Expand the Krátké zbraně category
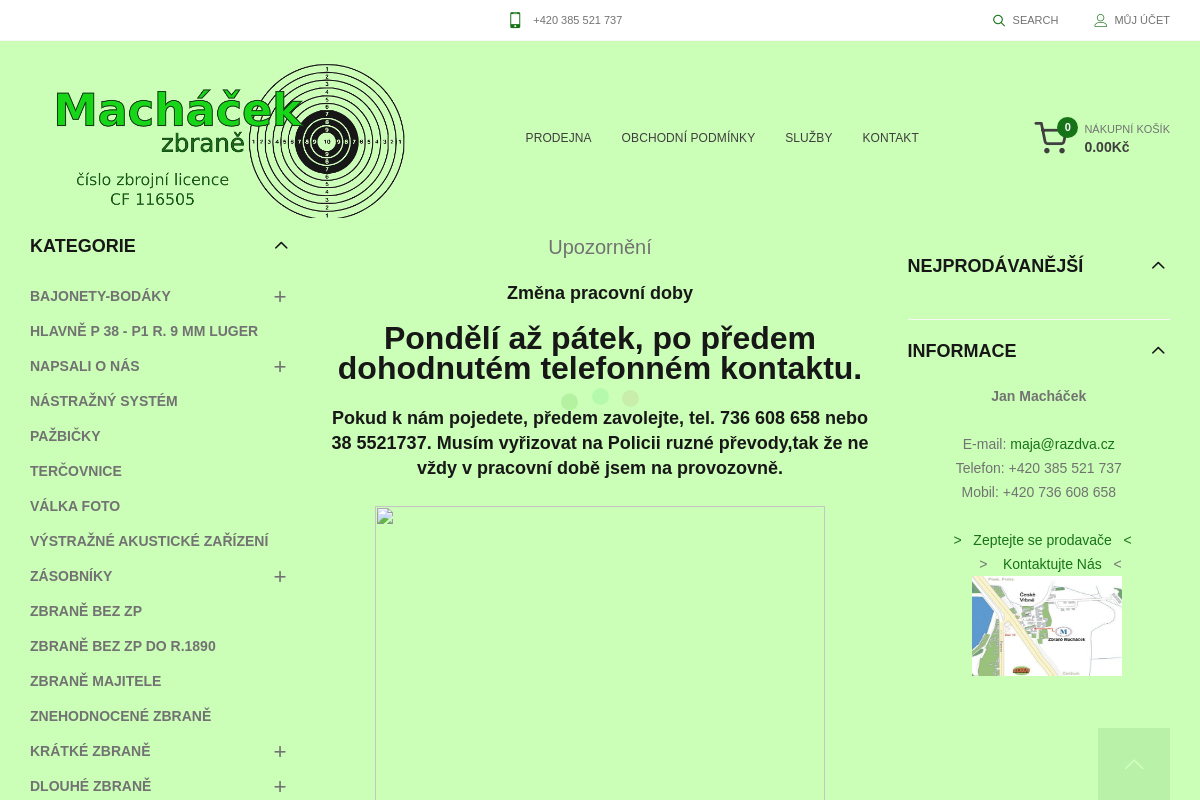 280,752
